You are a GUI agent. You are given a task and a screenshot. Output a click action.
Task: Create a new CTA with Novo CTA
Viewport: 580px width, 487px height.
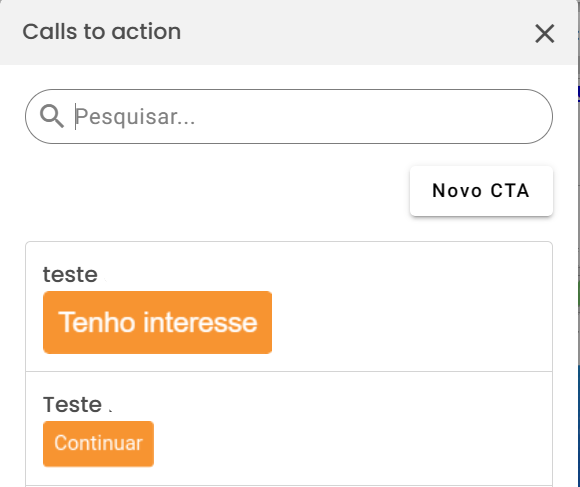click(481, 191)
